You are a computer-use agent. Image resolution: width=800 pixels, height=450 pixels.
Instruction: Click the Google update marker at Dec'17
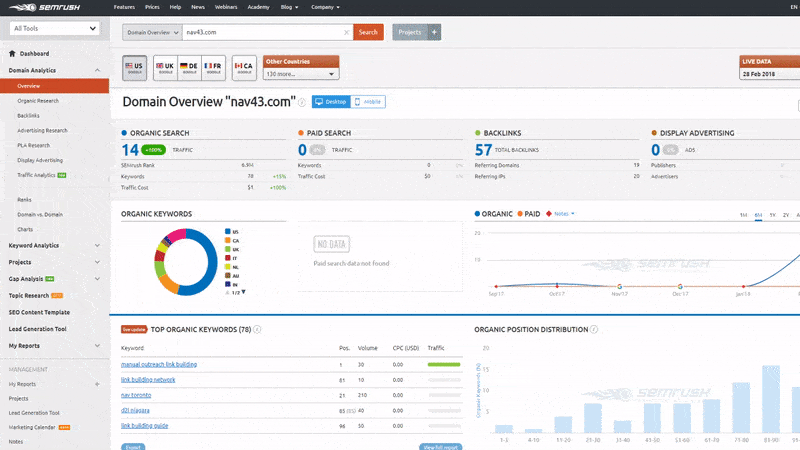point(680,286)
